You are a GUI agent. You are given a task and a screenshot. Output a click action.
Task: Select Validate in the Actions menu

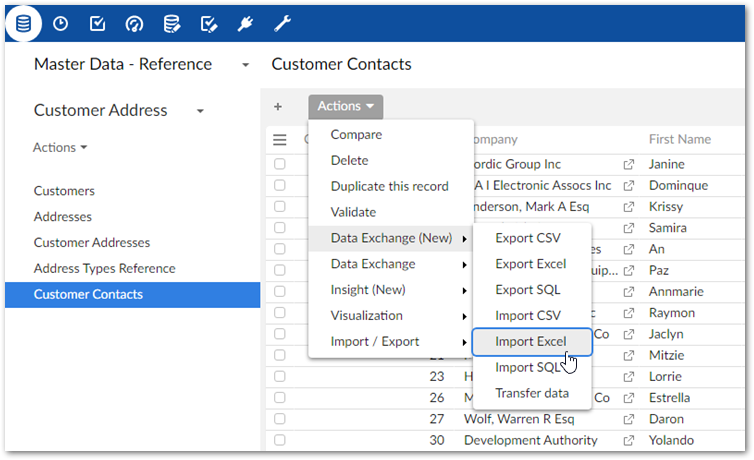(353, 212)
